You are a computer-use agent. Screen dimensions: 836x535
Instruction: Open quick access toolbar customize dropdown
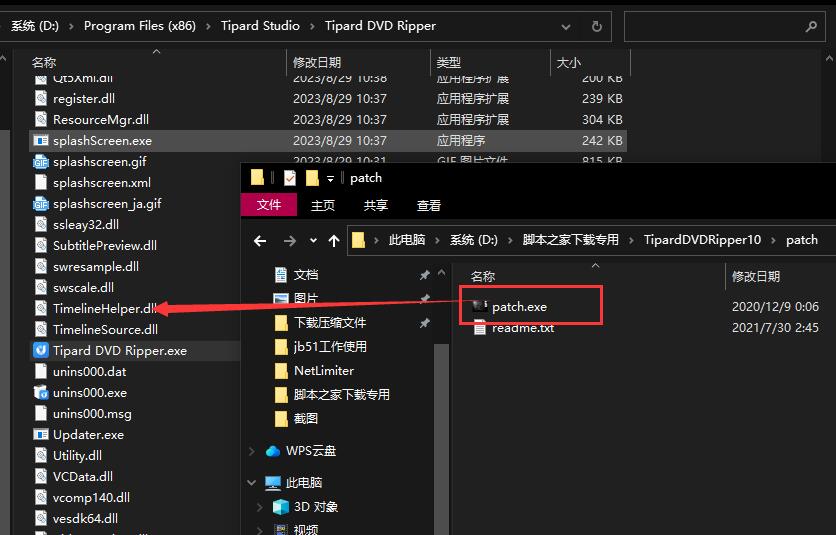331,178
